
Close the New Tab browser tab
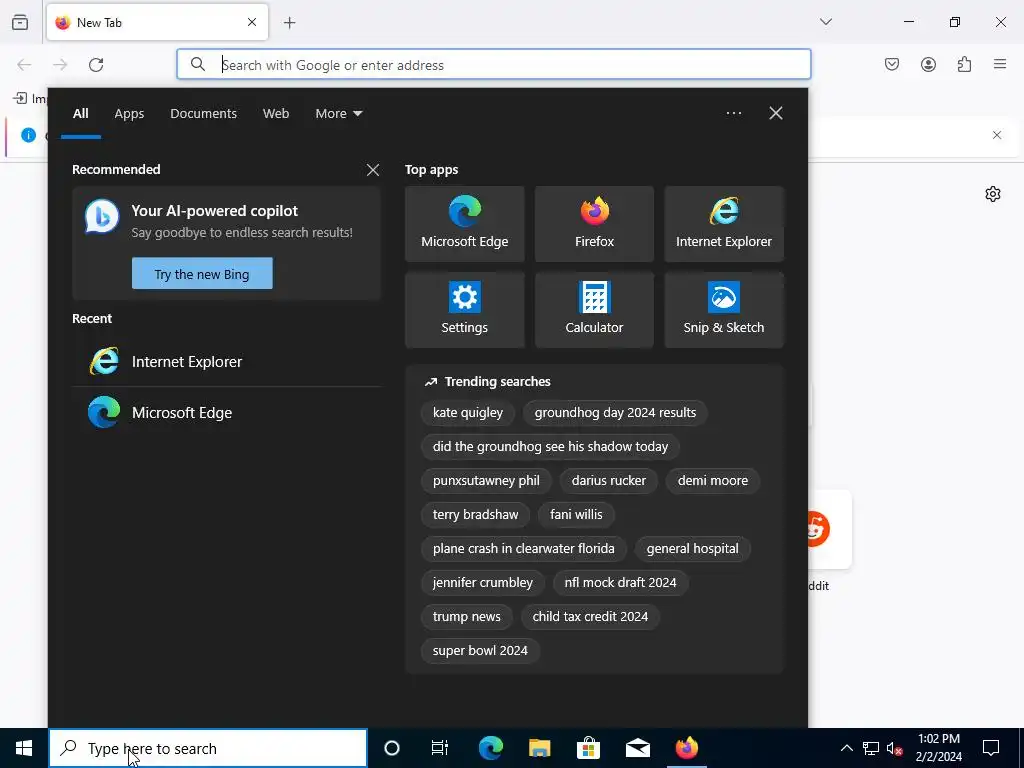click(x=252, y=22)
